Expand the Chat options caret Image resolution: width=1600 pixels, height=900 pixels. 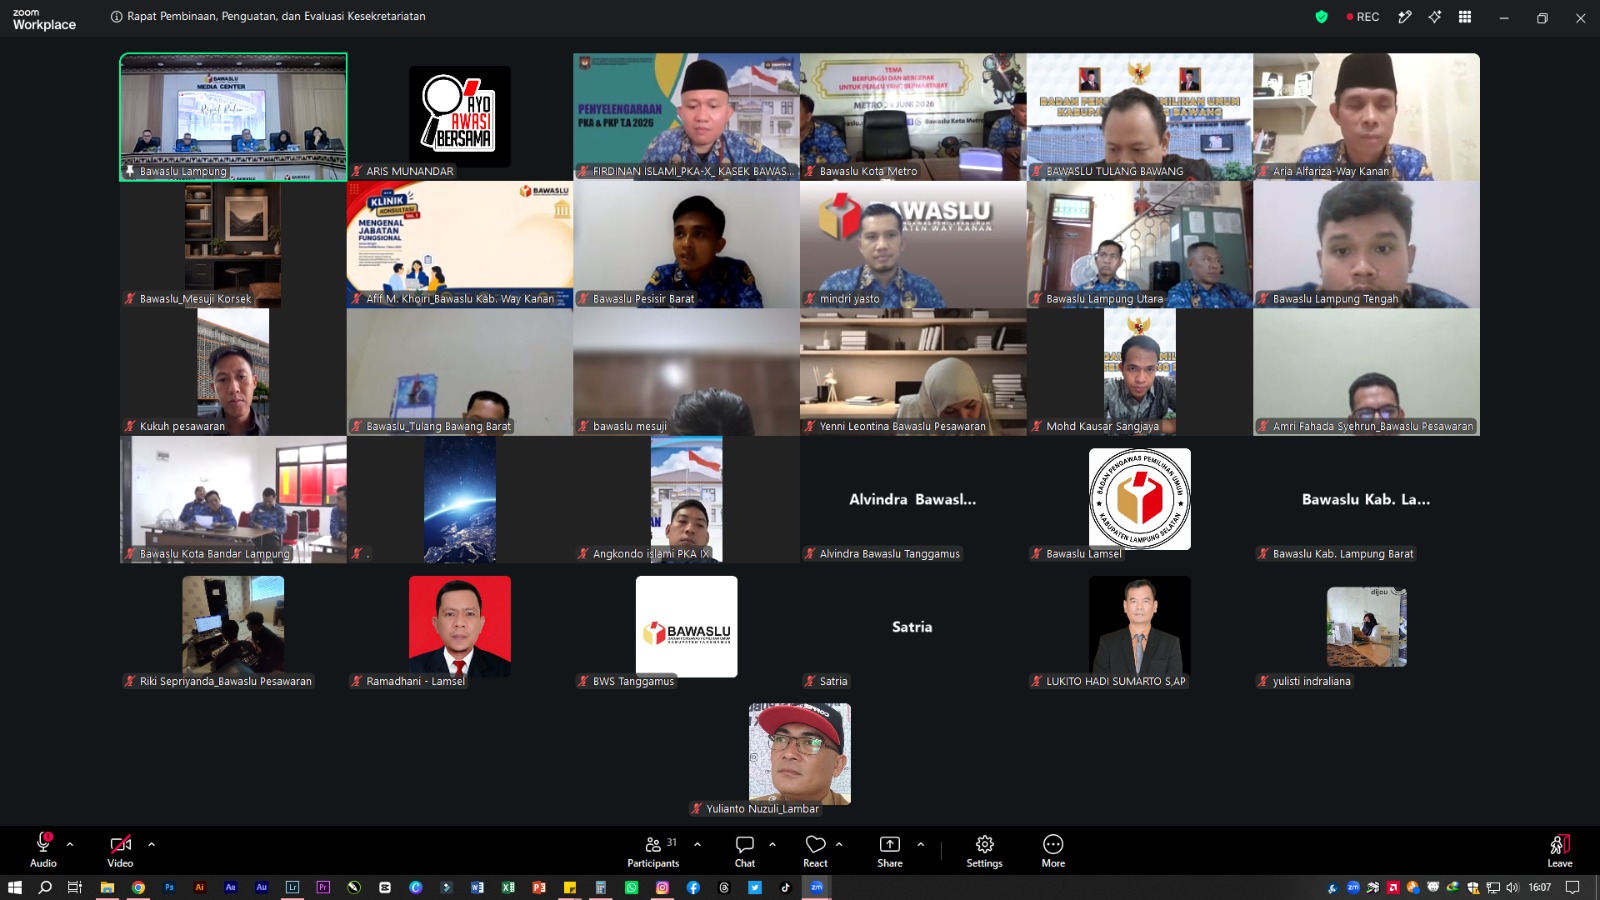772,844
